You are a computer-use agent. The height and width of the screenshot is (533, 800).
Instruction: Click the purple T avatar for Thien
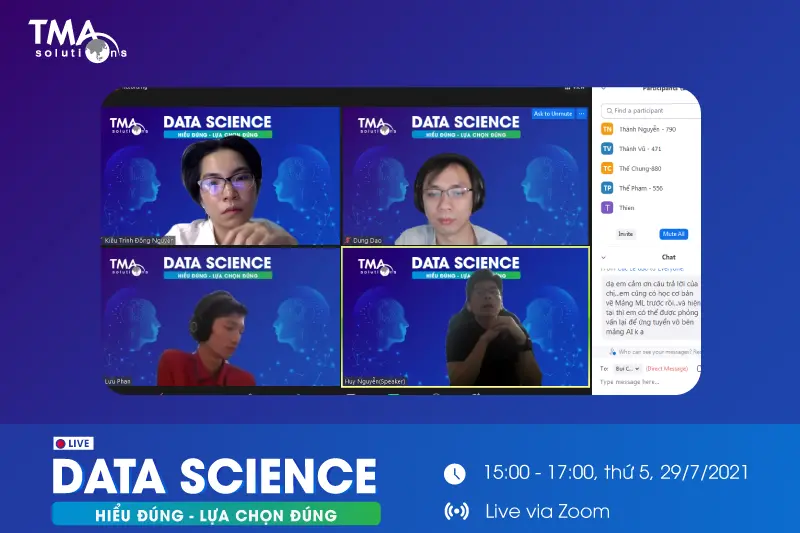click(x=607, y=207)
